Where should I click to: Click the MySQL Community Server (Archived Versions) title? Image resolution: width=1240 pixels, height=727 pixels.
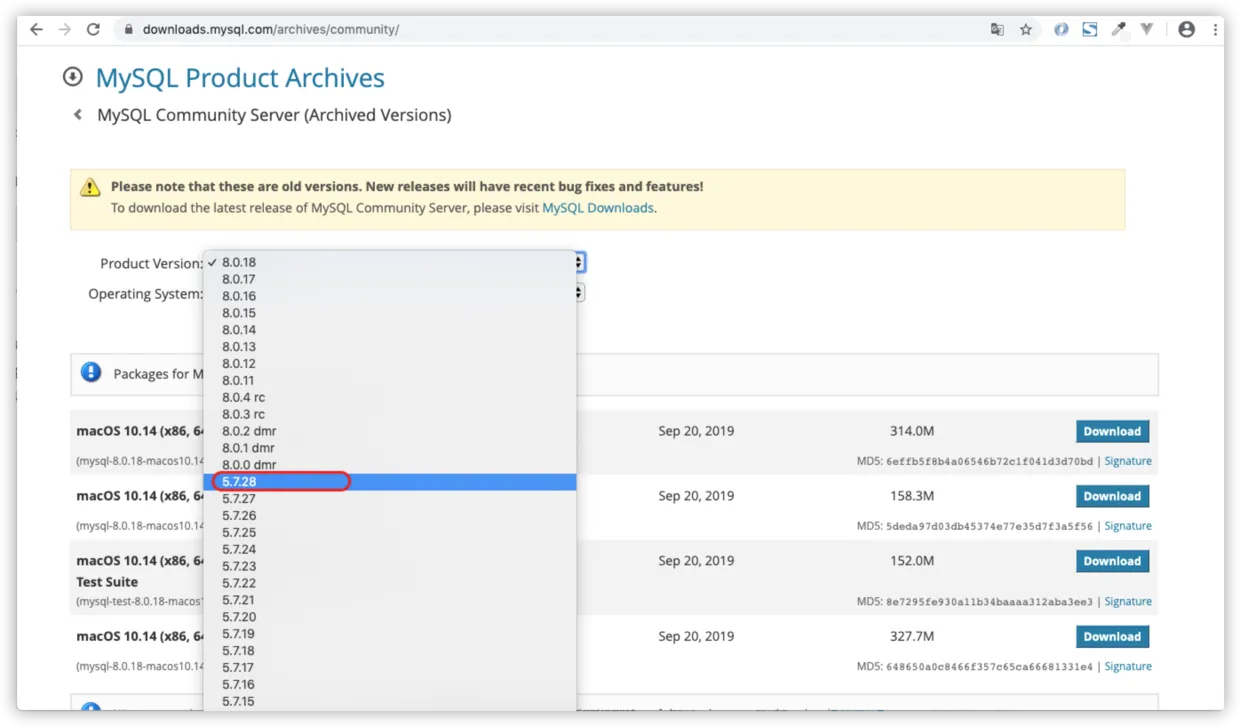point(274,115)
